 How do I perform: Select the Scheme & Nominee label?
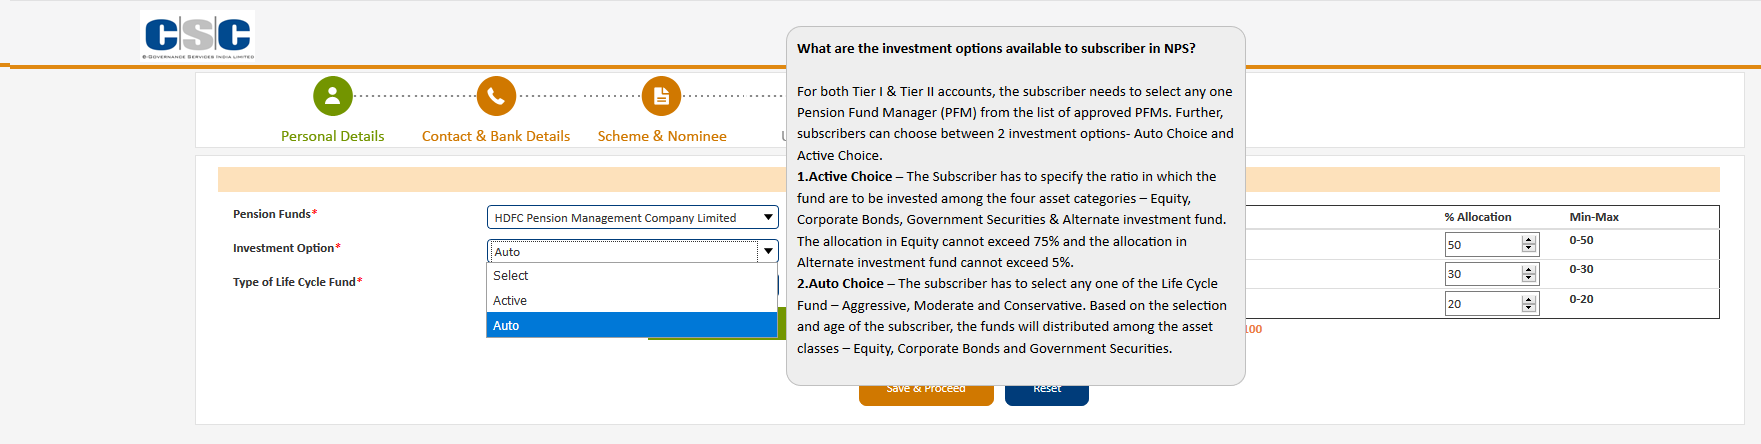[x=662, y=136]
